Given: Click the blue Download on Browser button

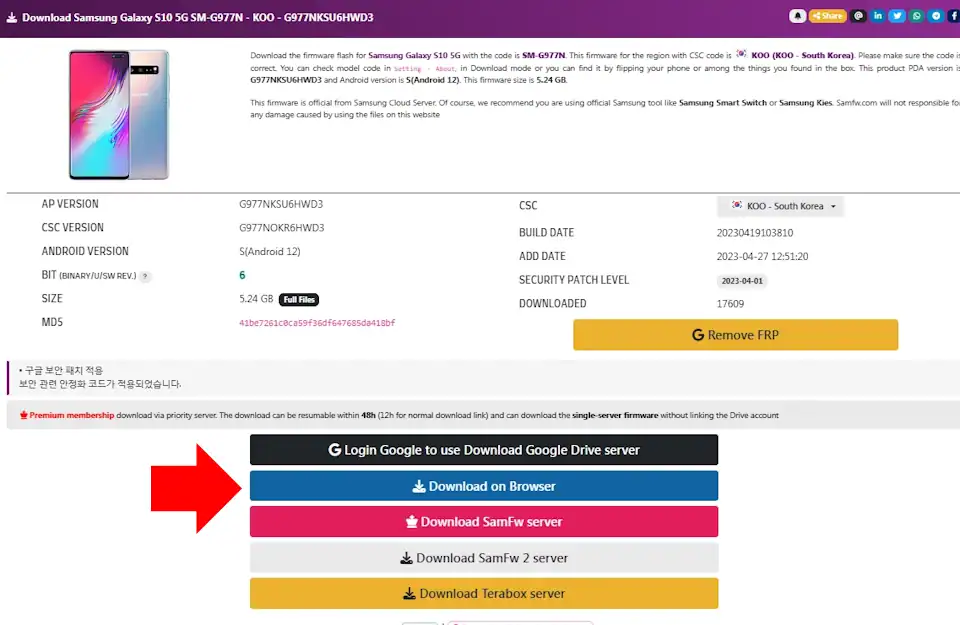Looking at the screenshot, I should tap(484, 486).
